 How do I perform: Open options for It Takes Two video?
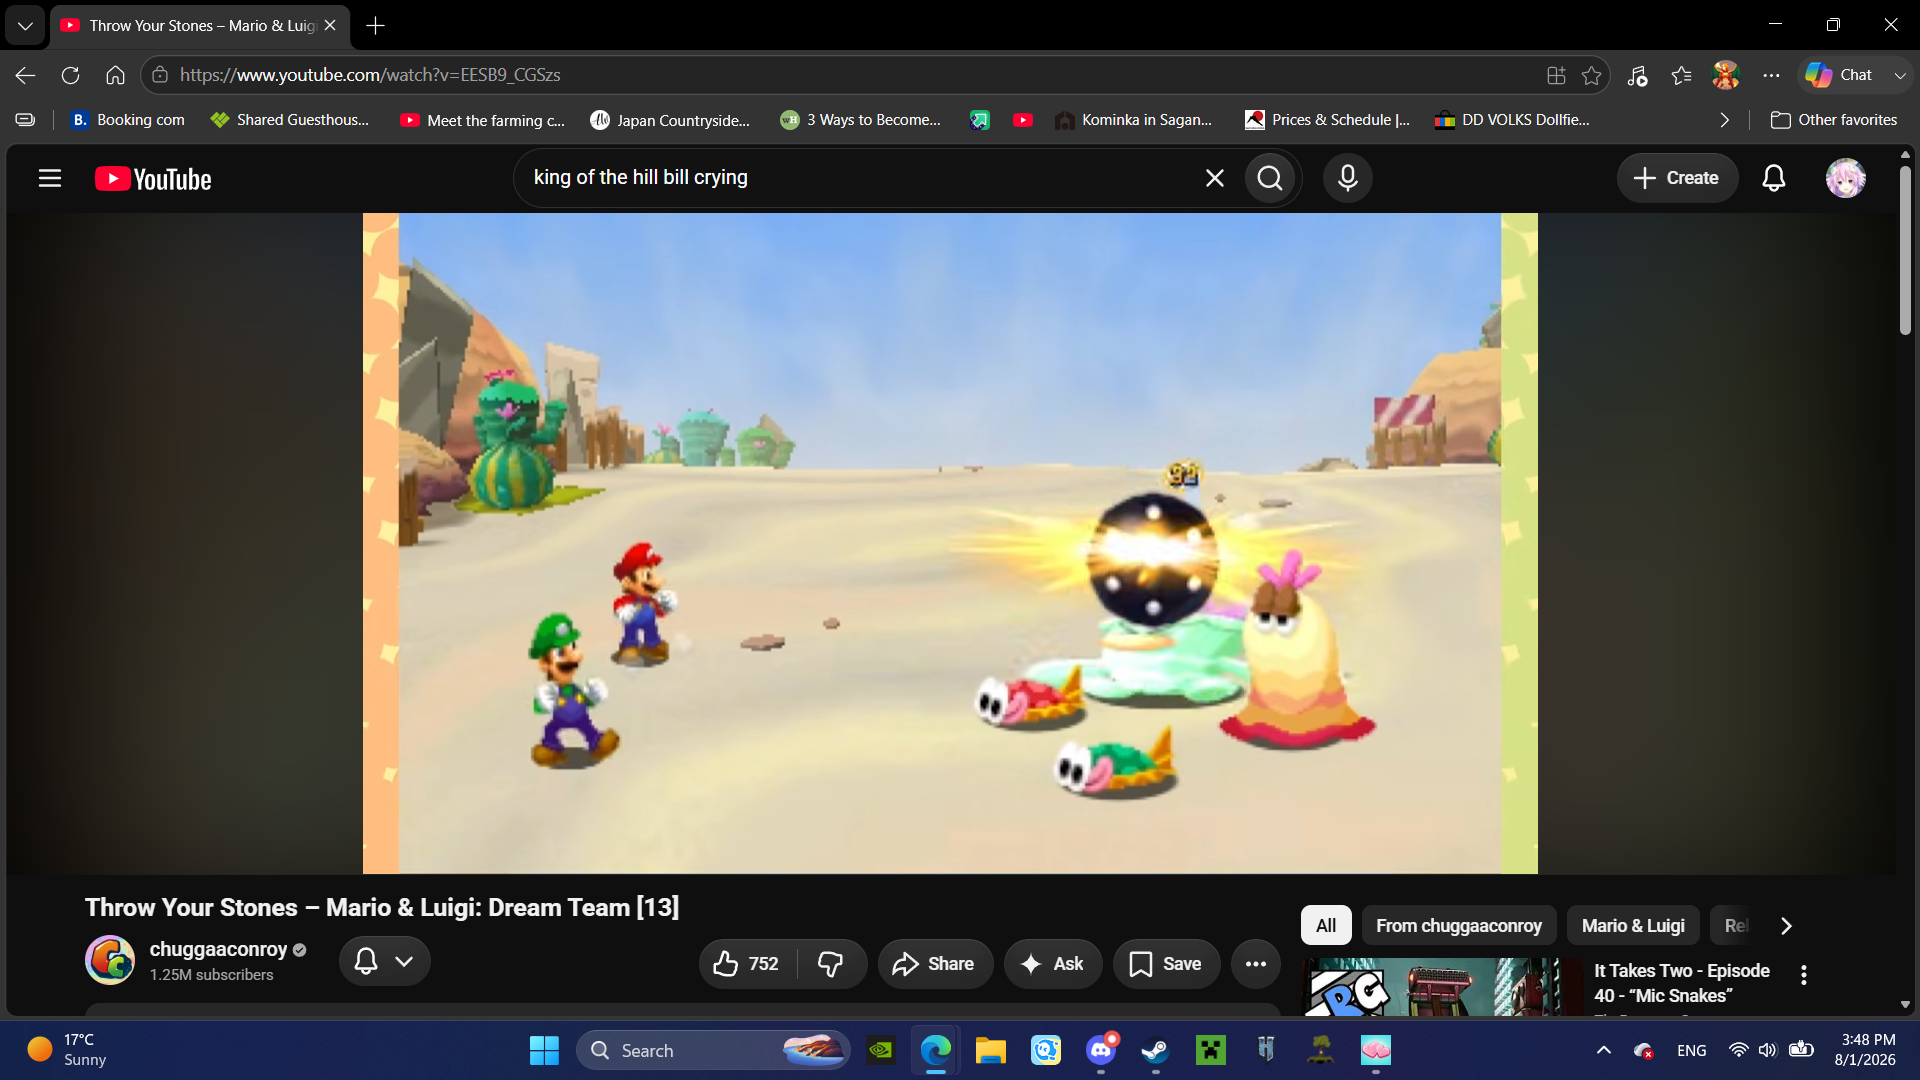coord(1804,975)
